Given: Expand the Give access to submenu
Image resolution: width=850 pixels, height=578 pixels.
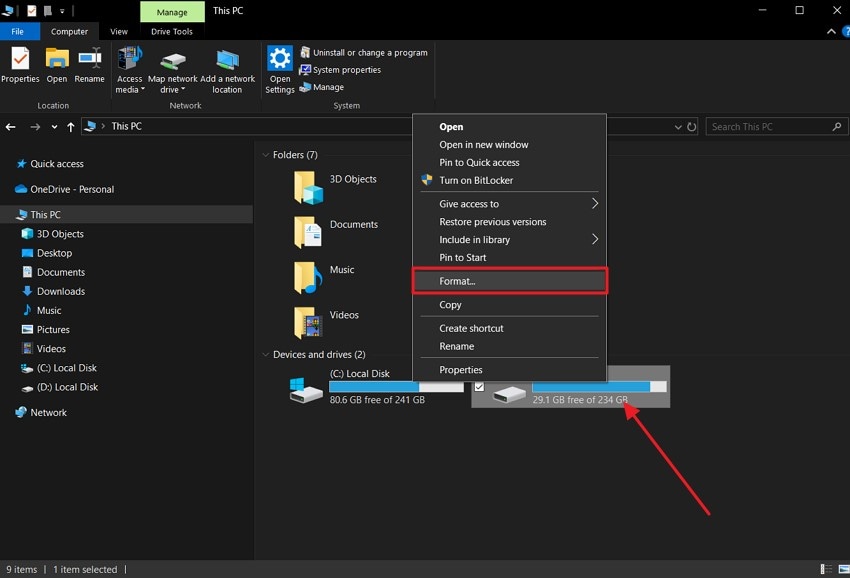Looking at the screenshot, I should pos(510,204).
